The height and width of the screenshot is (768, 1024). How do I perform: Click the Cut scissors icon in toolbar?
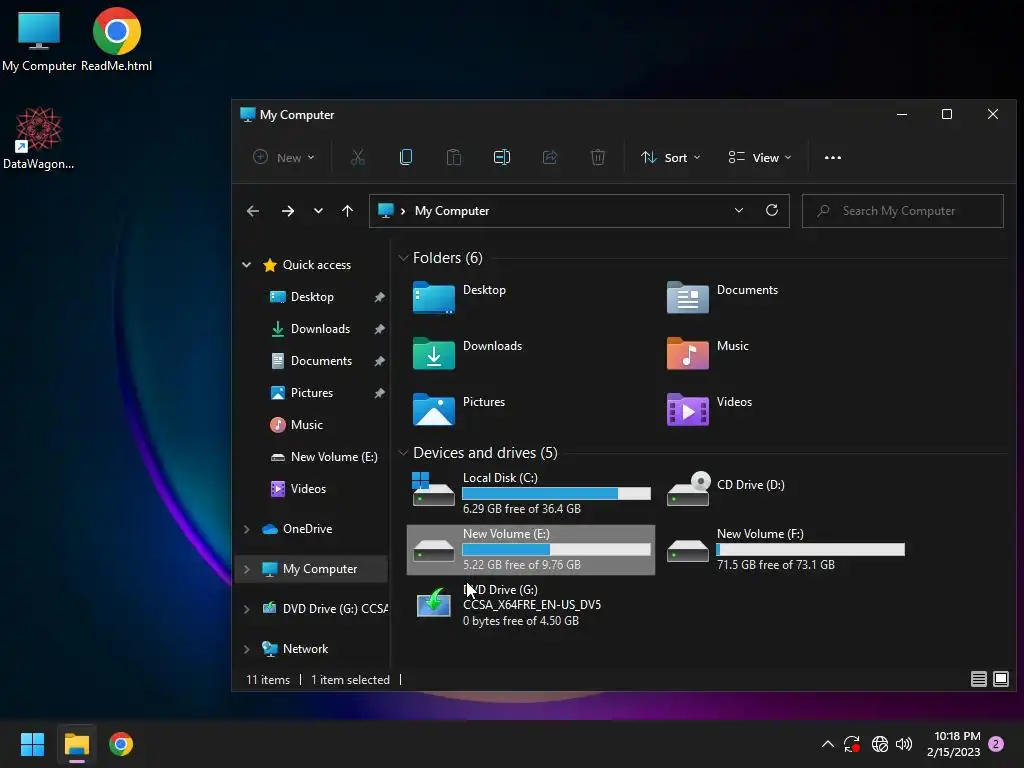pyautogui.click(x=357, y=157)
